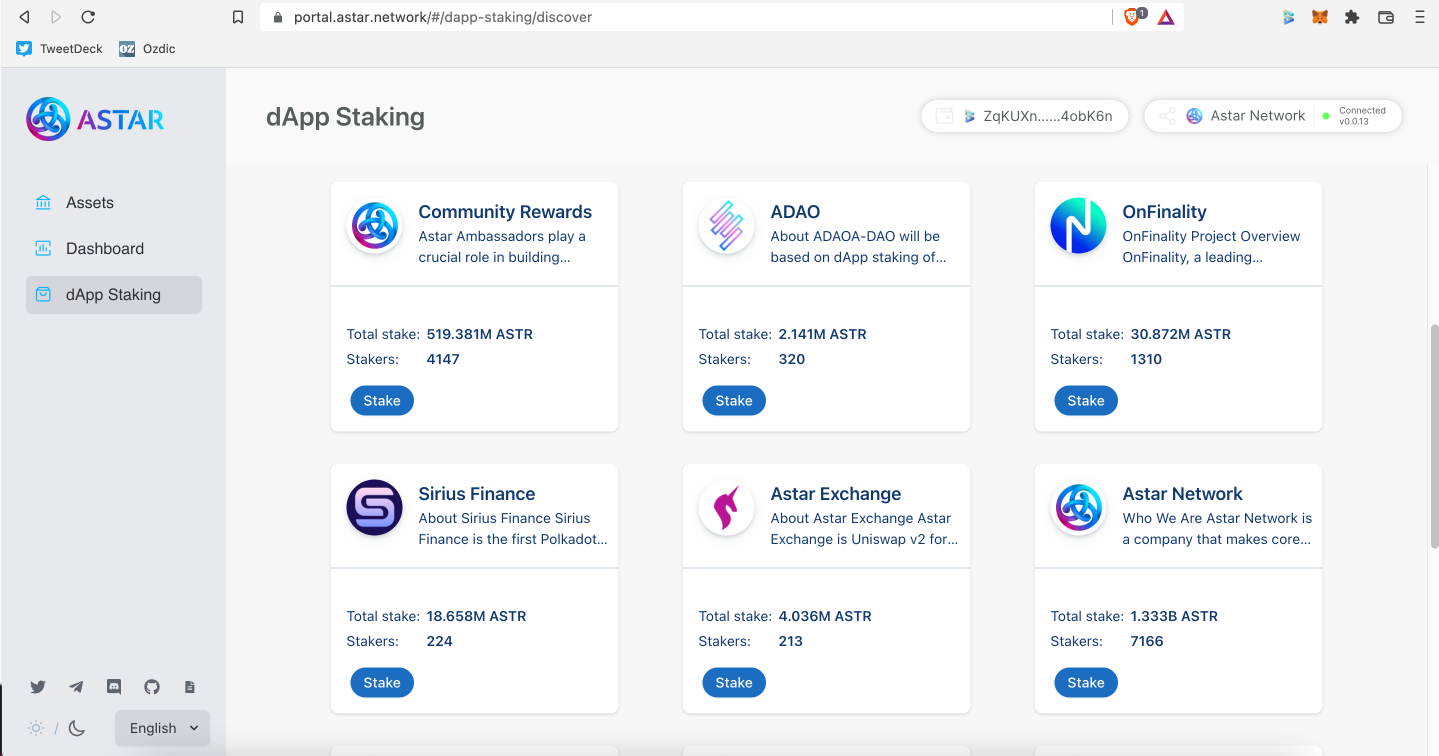This screenshot has height=756, width=1439.
Task: Select stakers count 7166
Action: tap(1147, 641)
